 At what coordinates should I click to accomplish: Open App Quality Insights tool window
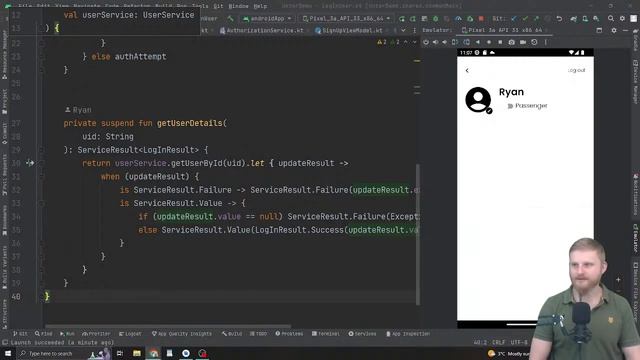(182, 334)
